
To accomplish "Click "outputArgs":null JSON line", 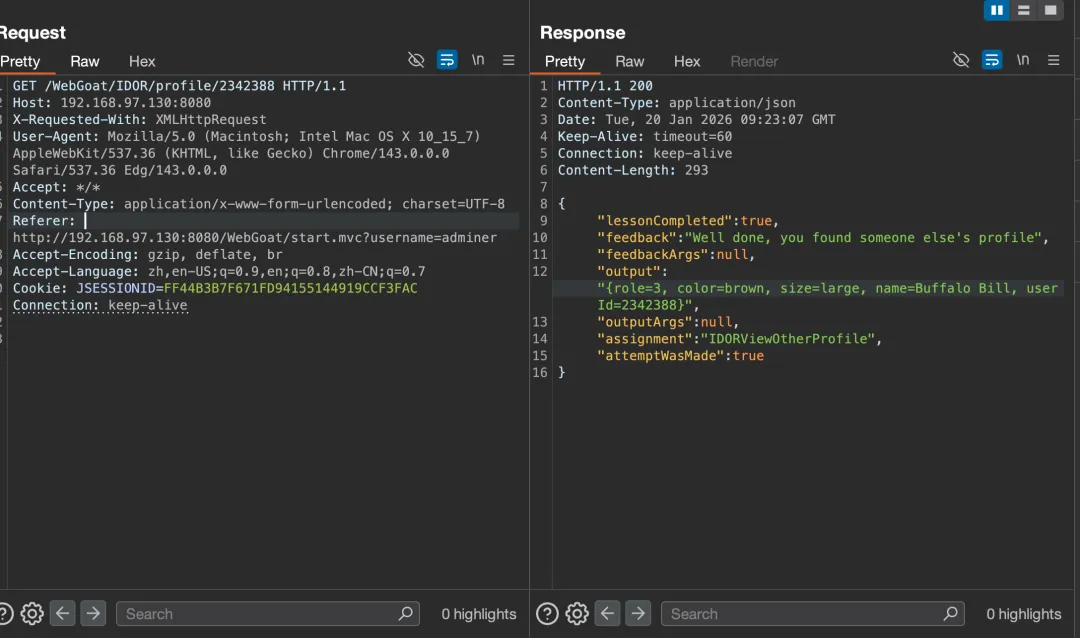I will pyautogui.click(x=667, y=322).
